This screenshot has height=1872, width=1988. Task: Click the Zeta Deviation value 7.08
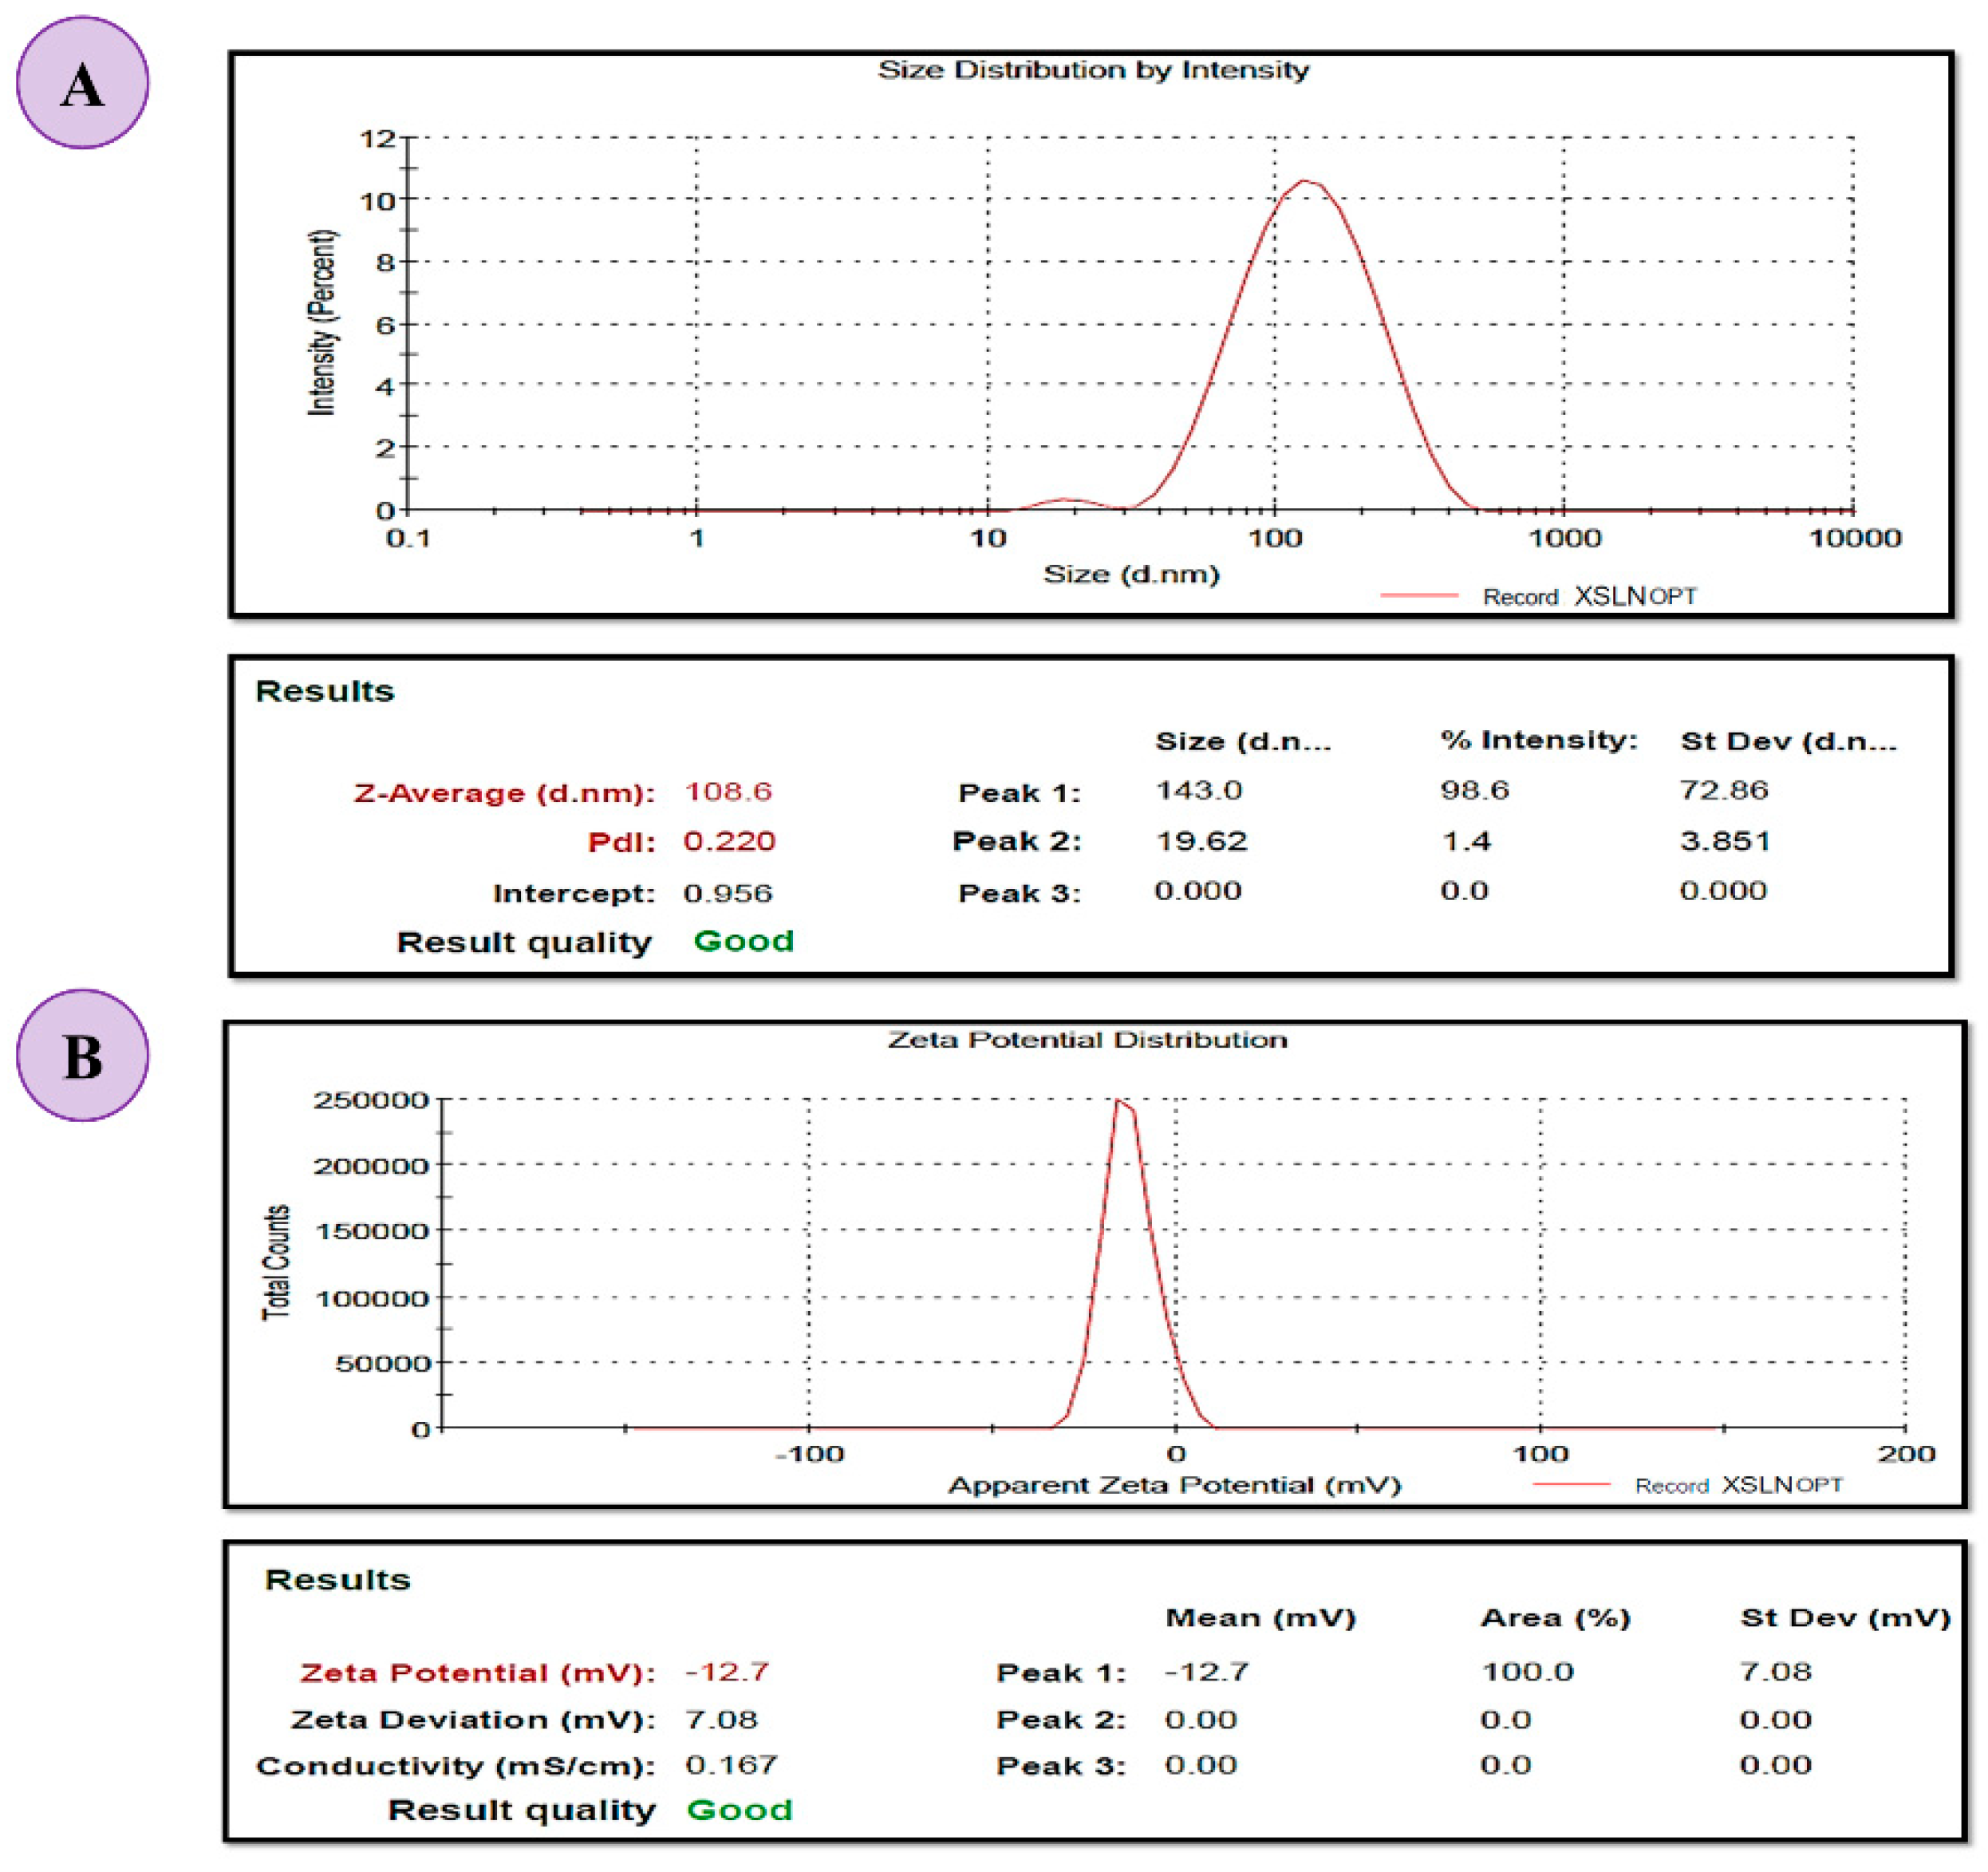(x=721, y=1719)
